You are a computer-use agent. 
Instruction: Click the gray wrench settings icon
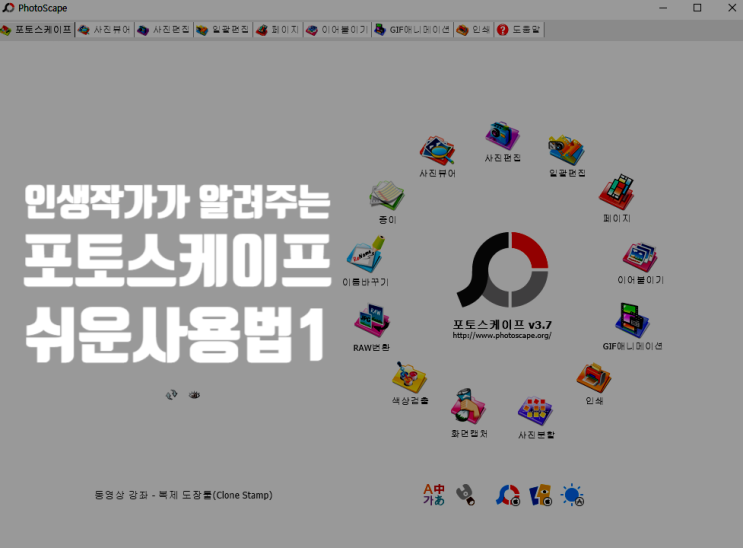click(x=465, y=495)
